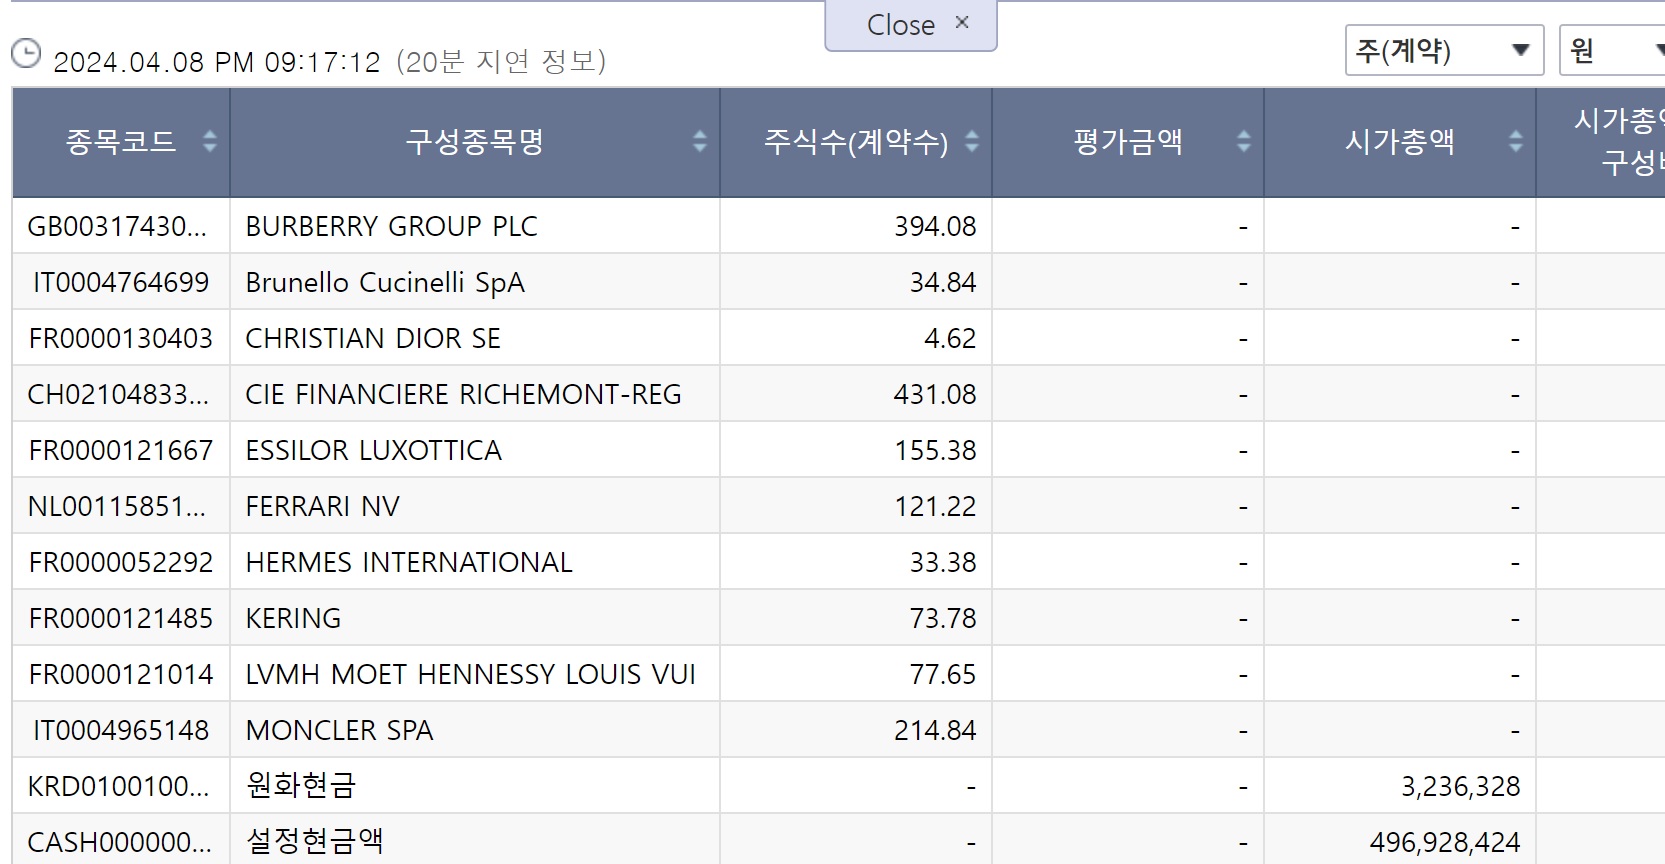This screenshot has height=864, width=1665.
Task: Click the 종목코드 column header label
Action: pyautogui.click(x=121, y=142)
